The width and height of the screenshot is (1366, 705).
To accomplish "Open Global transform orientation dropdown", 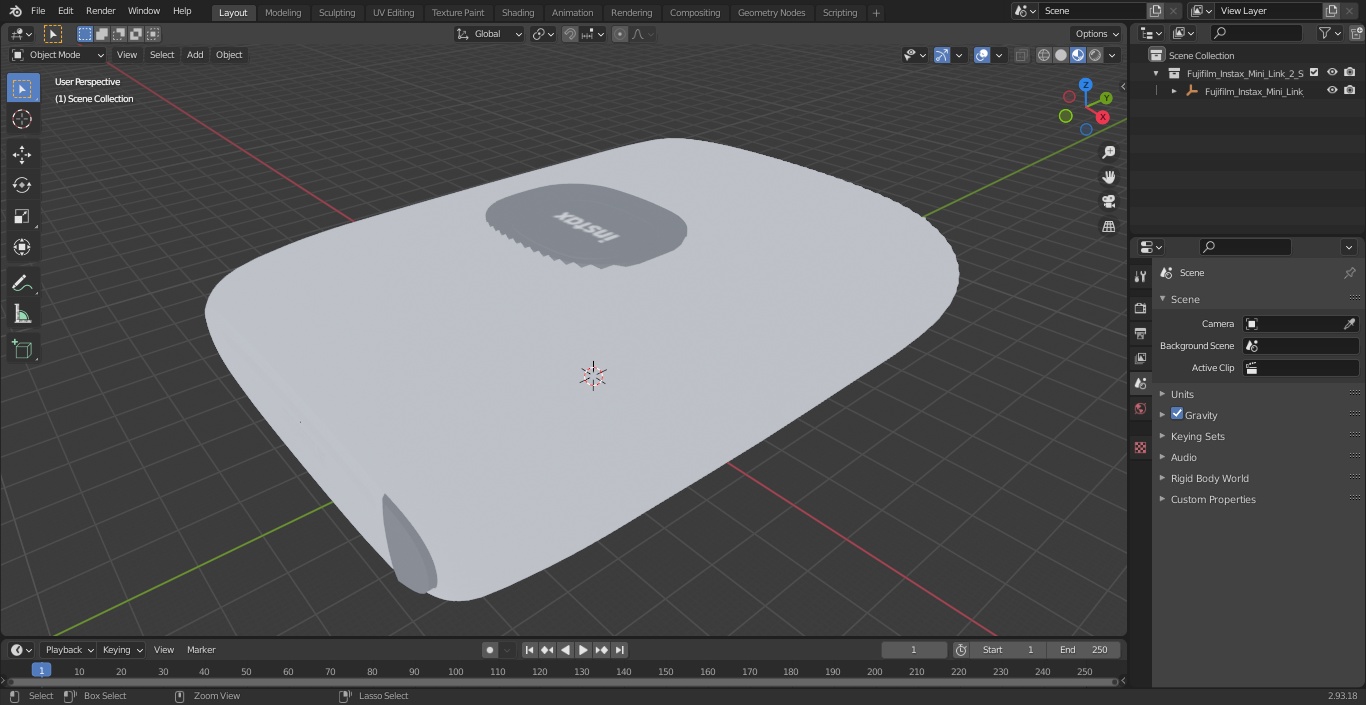I will (489, 34).
